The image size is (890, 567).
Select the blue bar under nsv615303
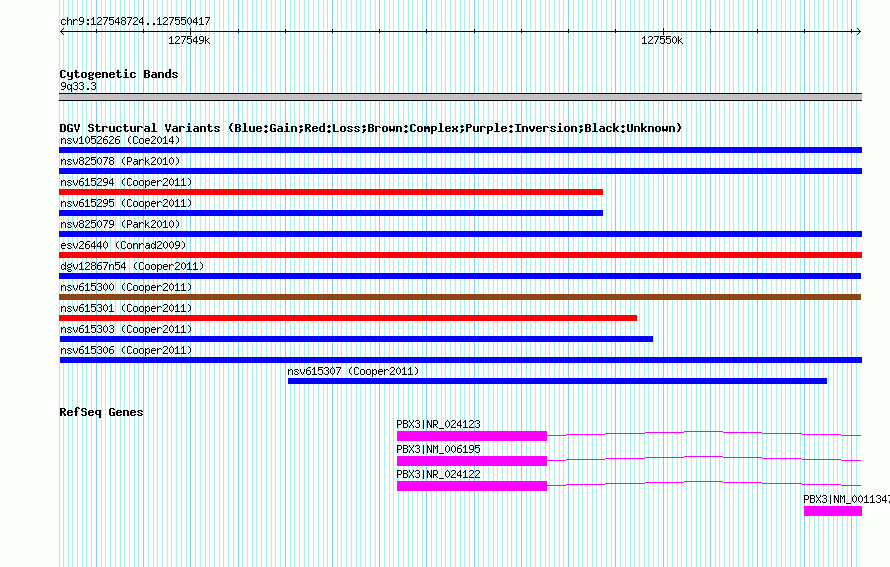coord(356,339)
